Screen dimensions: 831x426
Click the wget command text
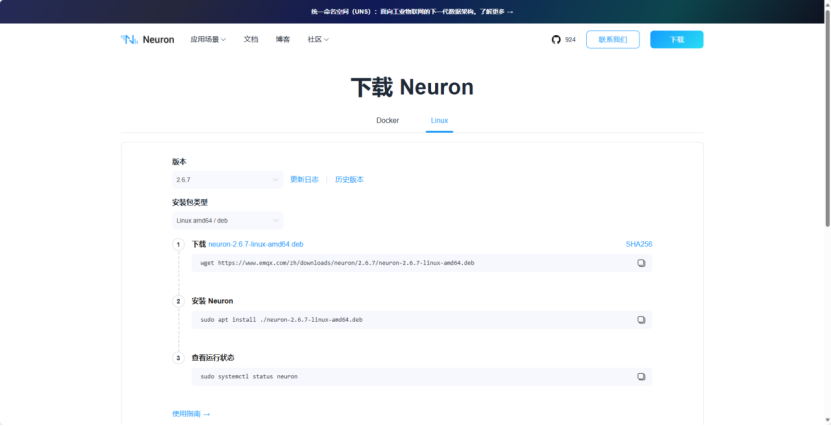tap(337, 263)
